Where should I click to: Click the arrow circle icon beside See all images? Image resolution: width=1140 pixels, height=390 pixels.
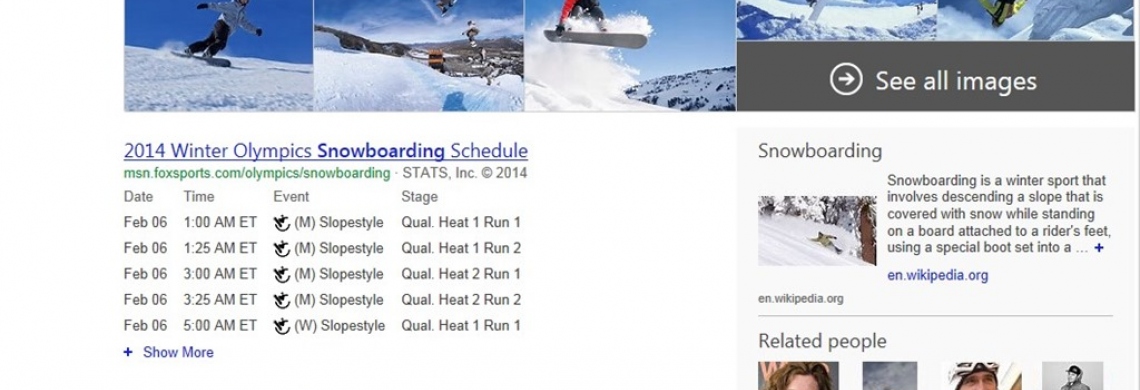(x=846, y=79)
